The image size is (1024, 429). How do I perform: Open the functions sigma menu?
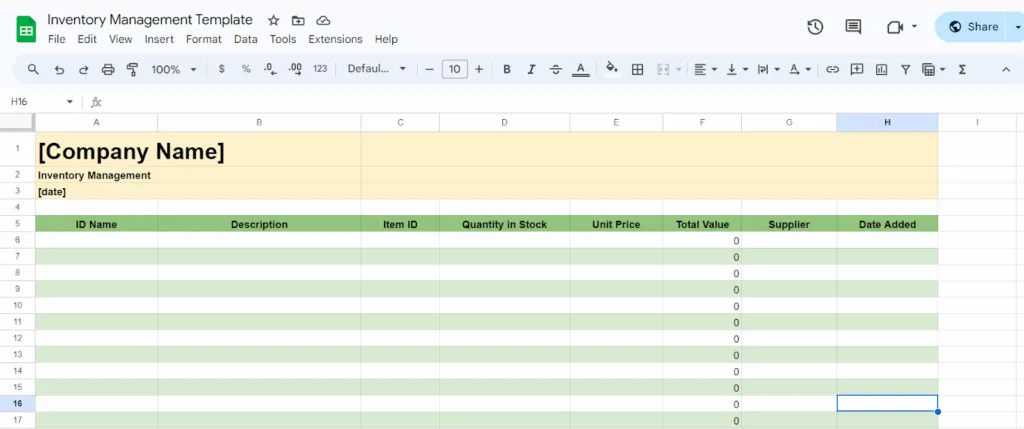pos(962,69)
